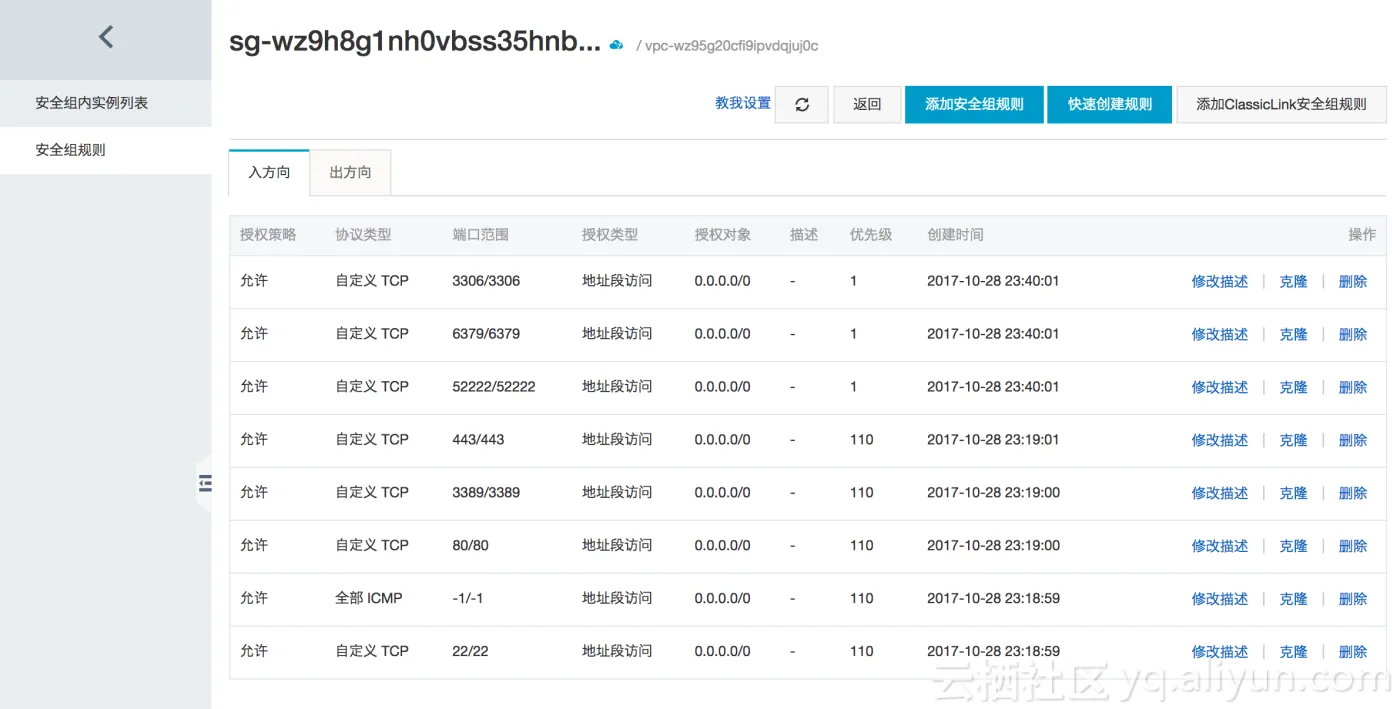Select 安全组规则 sidebar item
Viewport: 1400px width, 709px height.
tap(71, 150)
